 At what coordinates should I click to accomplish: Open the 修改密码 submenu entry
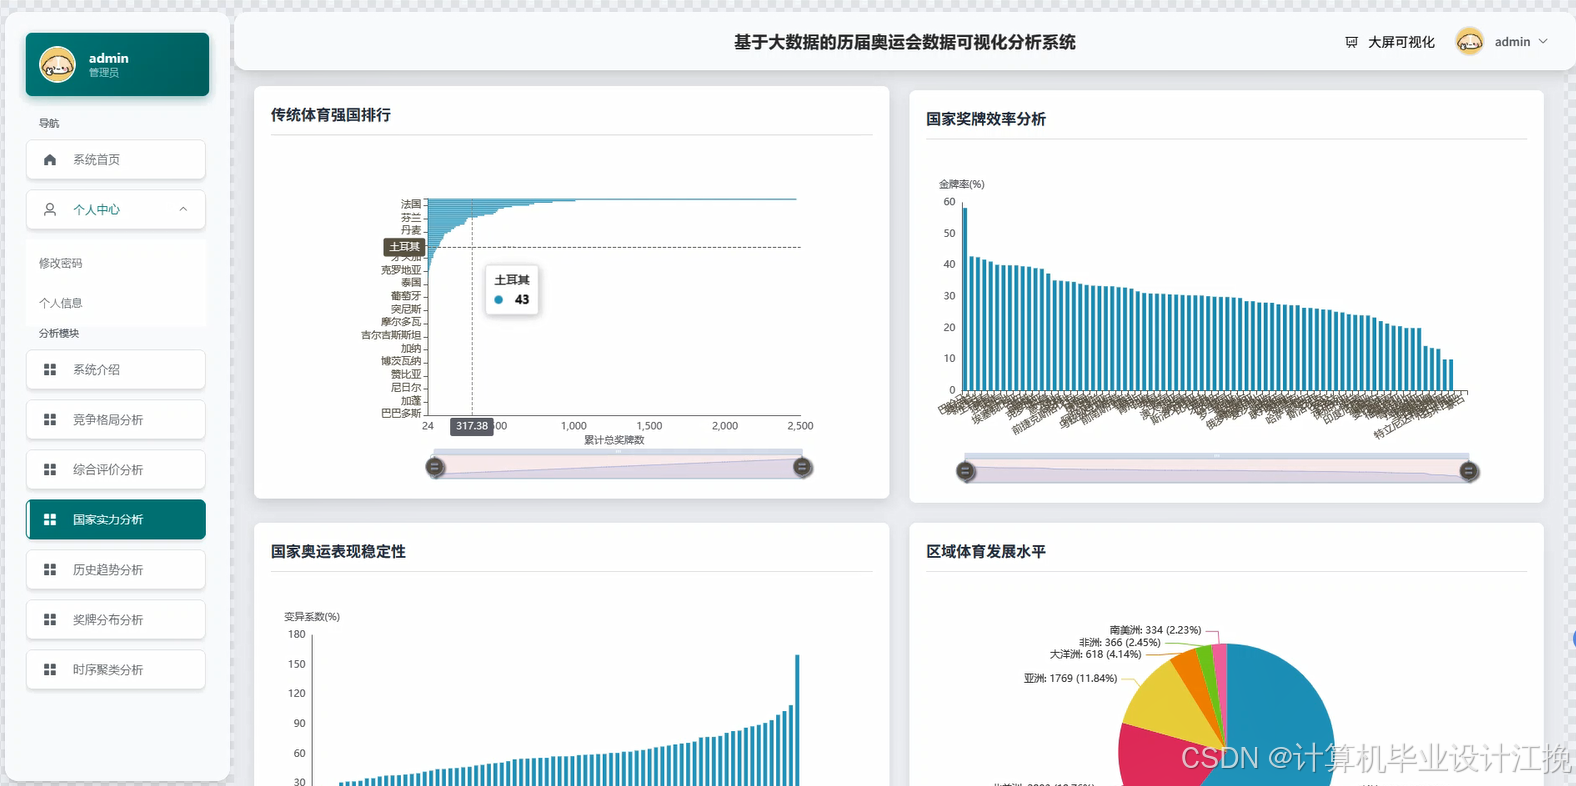point(116,264)
